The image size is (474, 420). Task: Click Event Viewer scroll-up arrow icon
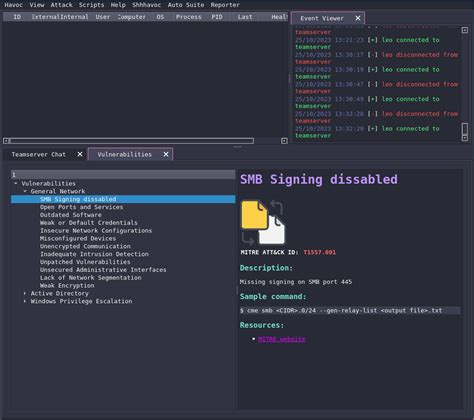click(465, 30)
